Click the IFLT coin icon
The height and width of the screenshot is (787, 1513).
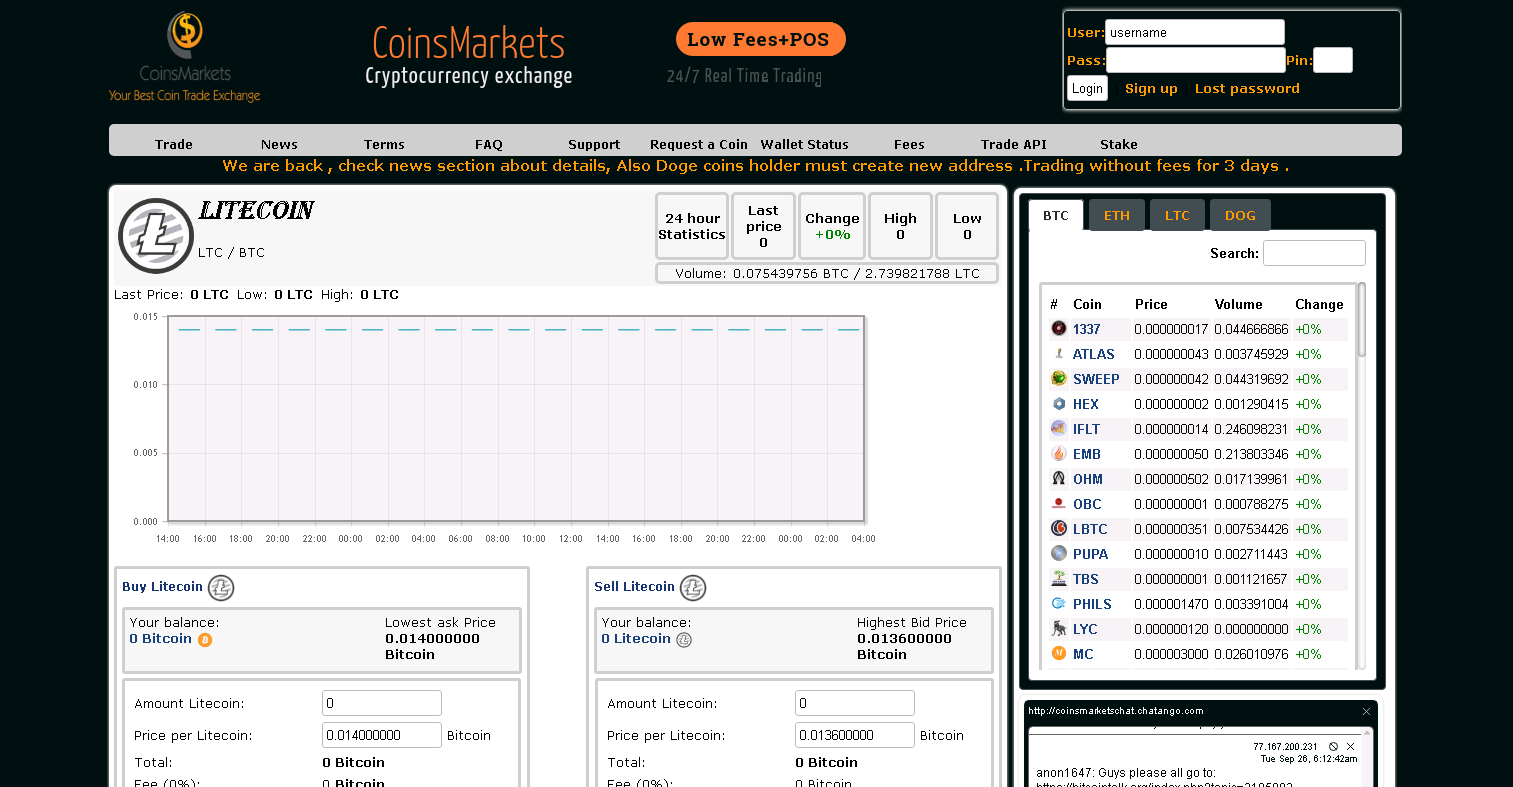click(1059, 428)
